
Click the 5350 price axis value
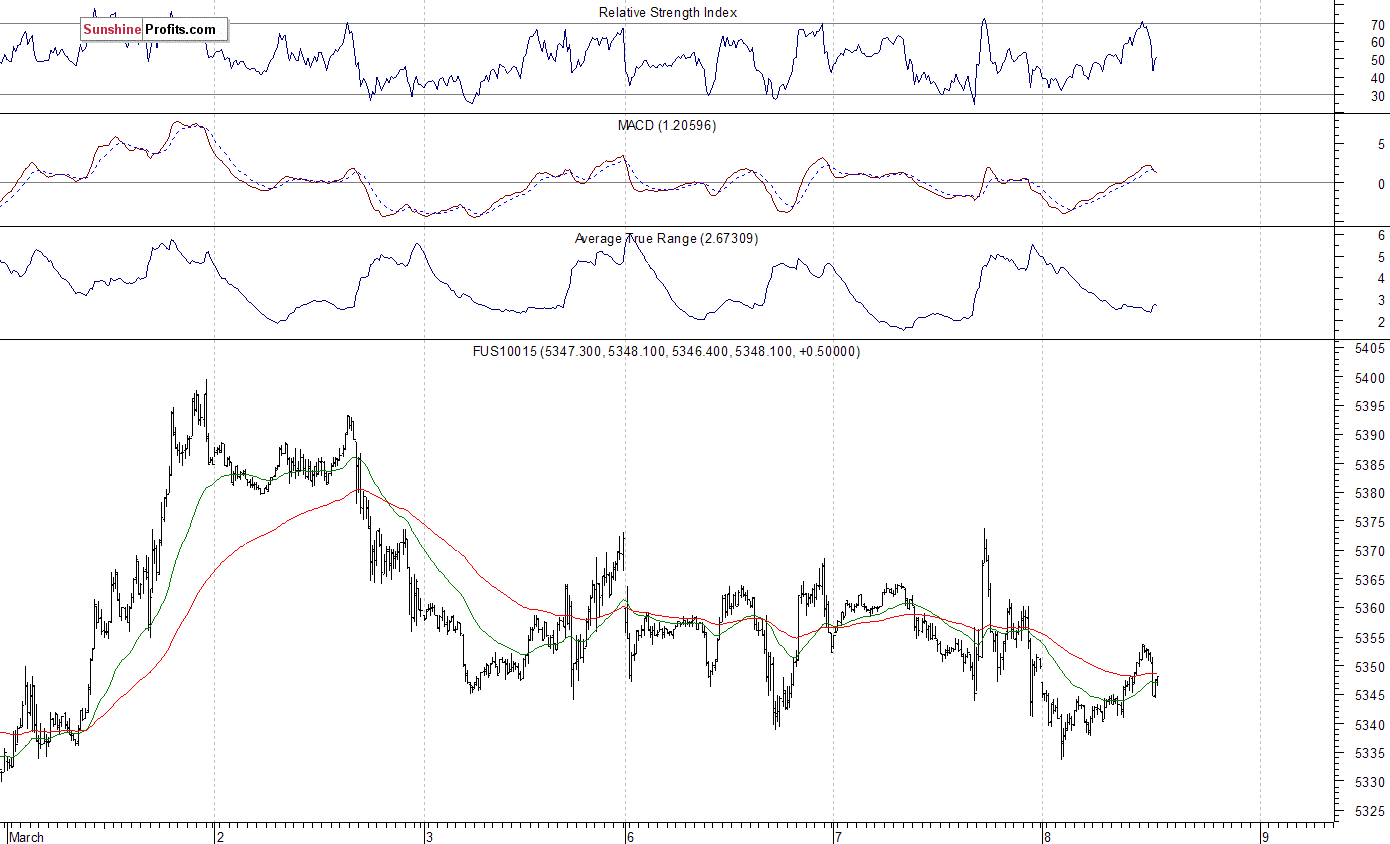pyautogui.click(x=1370, y=666)
